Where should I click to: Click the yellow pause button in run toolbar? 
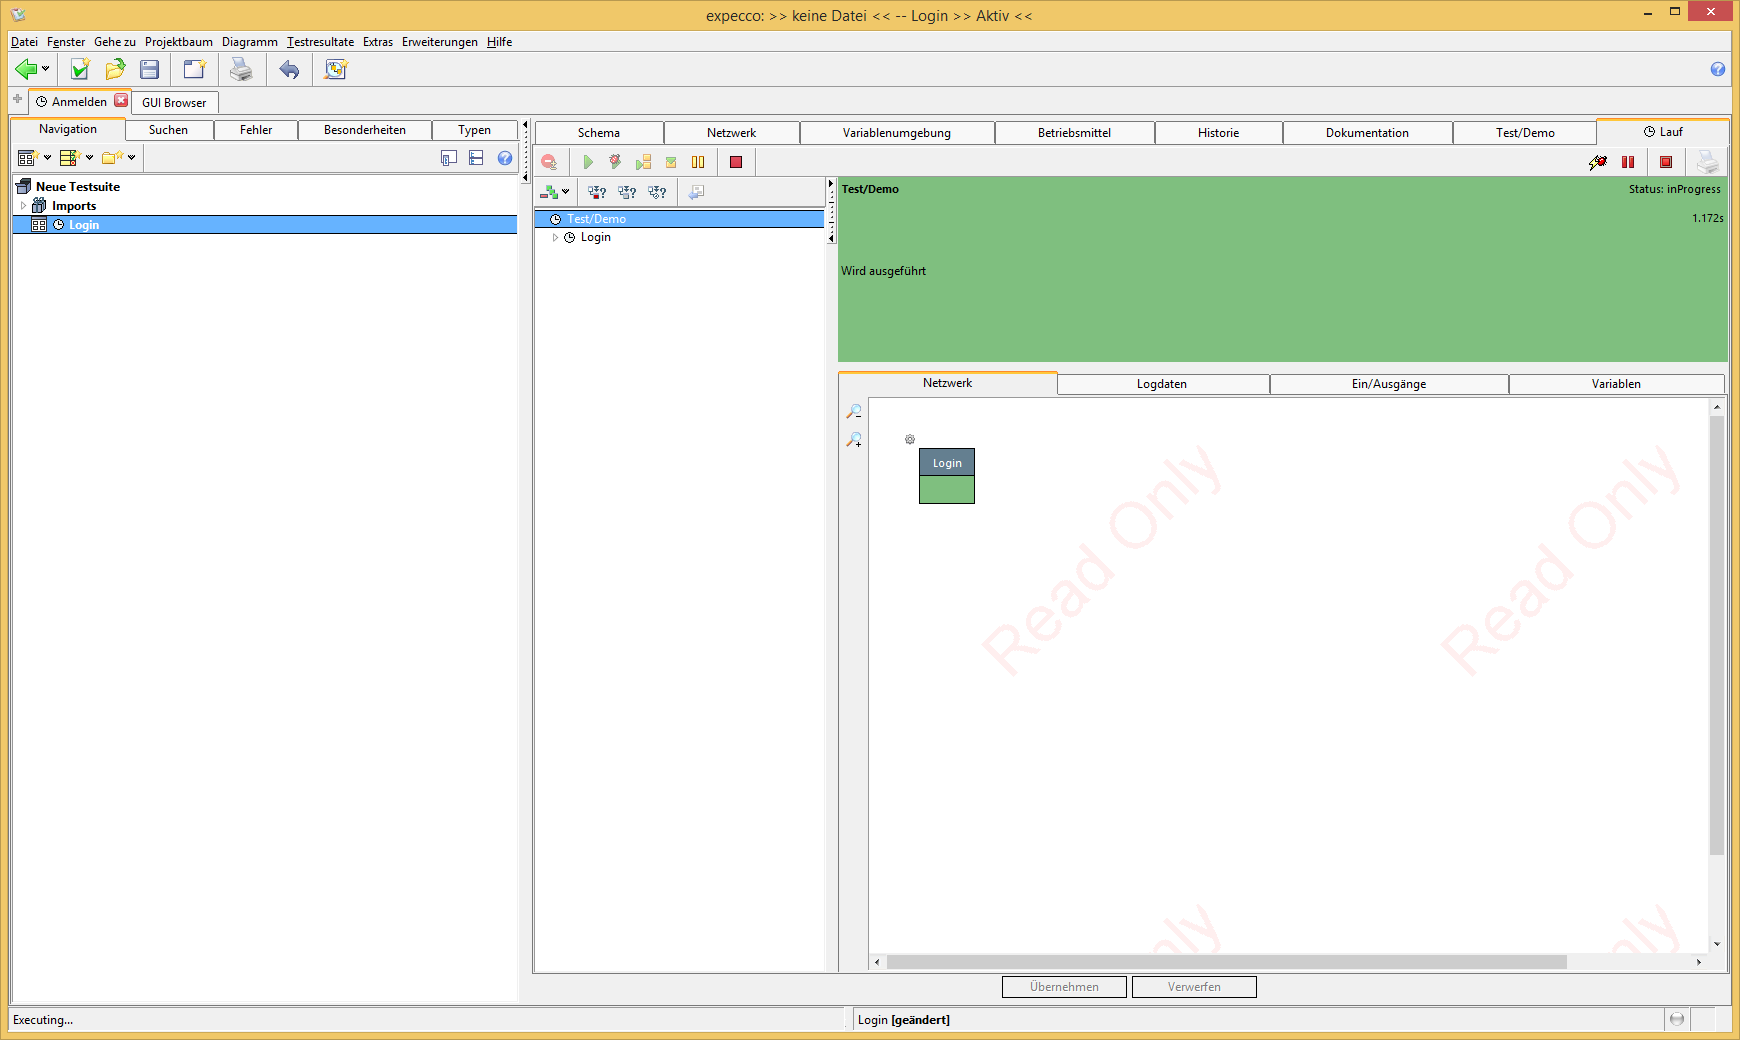pos(698,162)
